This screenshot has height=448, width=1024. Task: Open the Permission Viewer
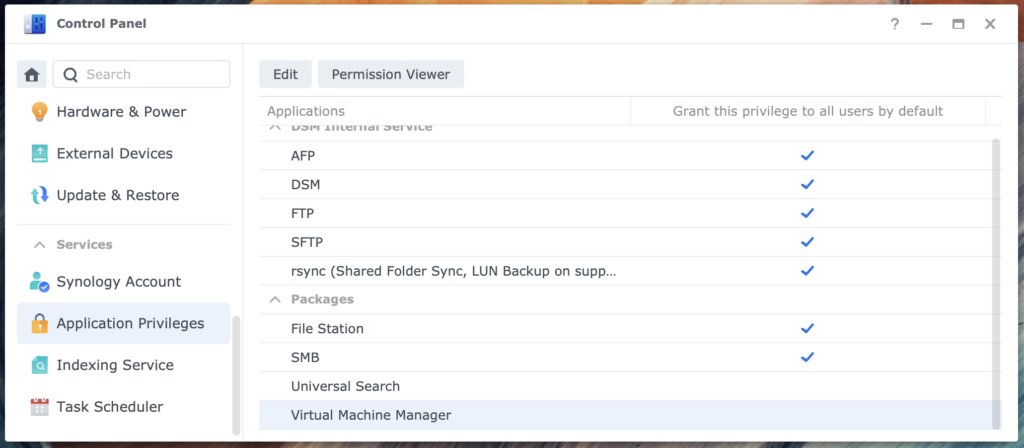(x=391, y=74)
